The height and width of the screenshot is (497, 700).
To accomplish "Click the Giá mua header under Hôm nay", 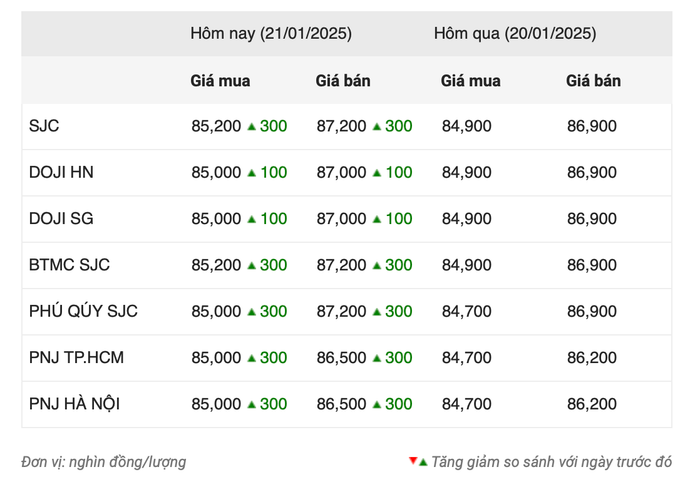I will point(220,81).
